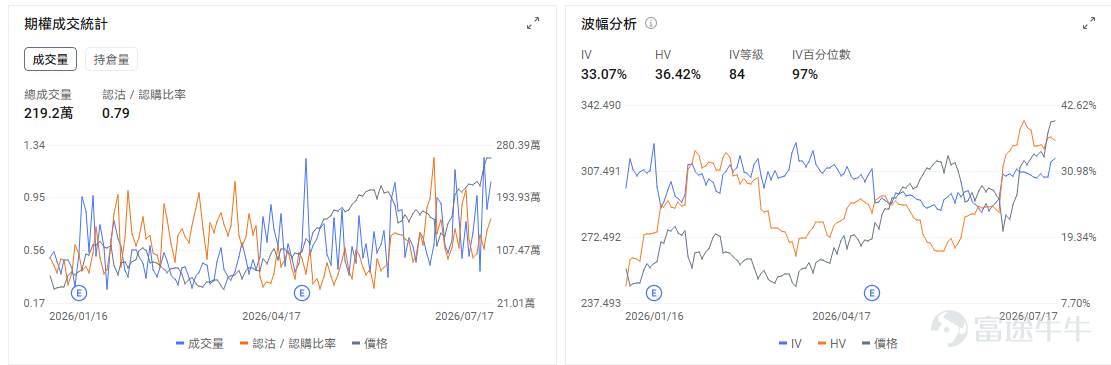Click the 總成交量 value 219.2萬
Screen dimensions: 1111x365
coord(48,113)
